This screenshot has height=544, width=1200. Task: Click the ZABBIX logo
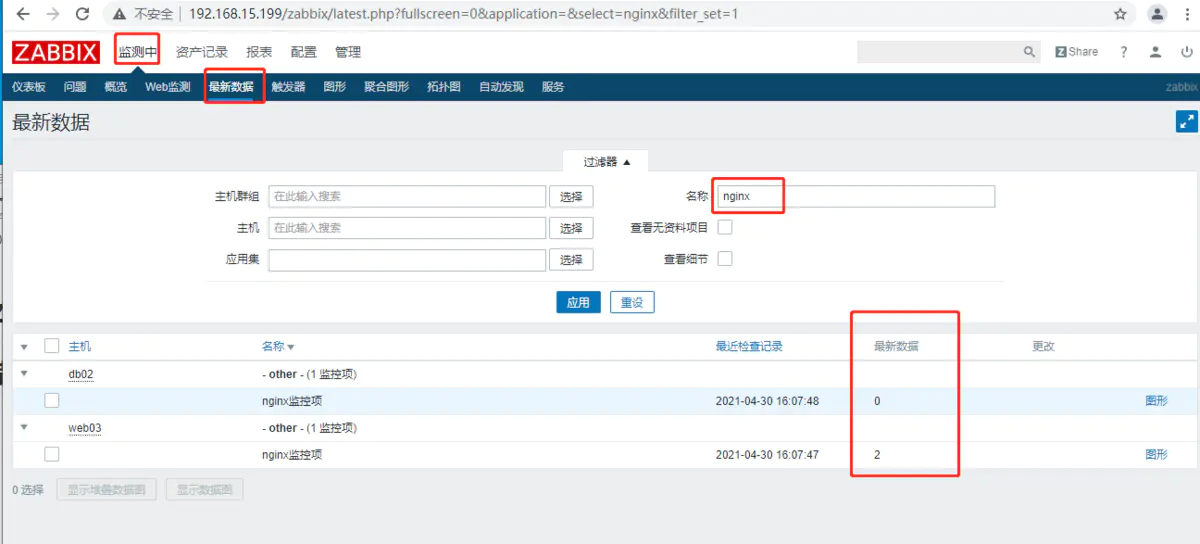56,52
